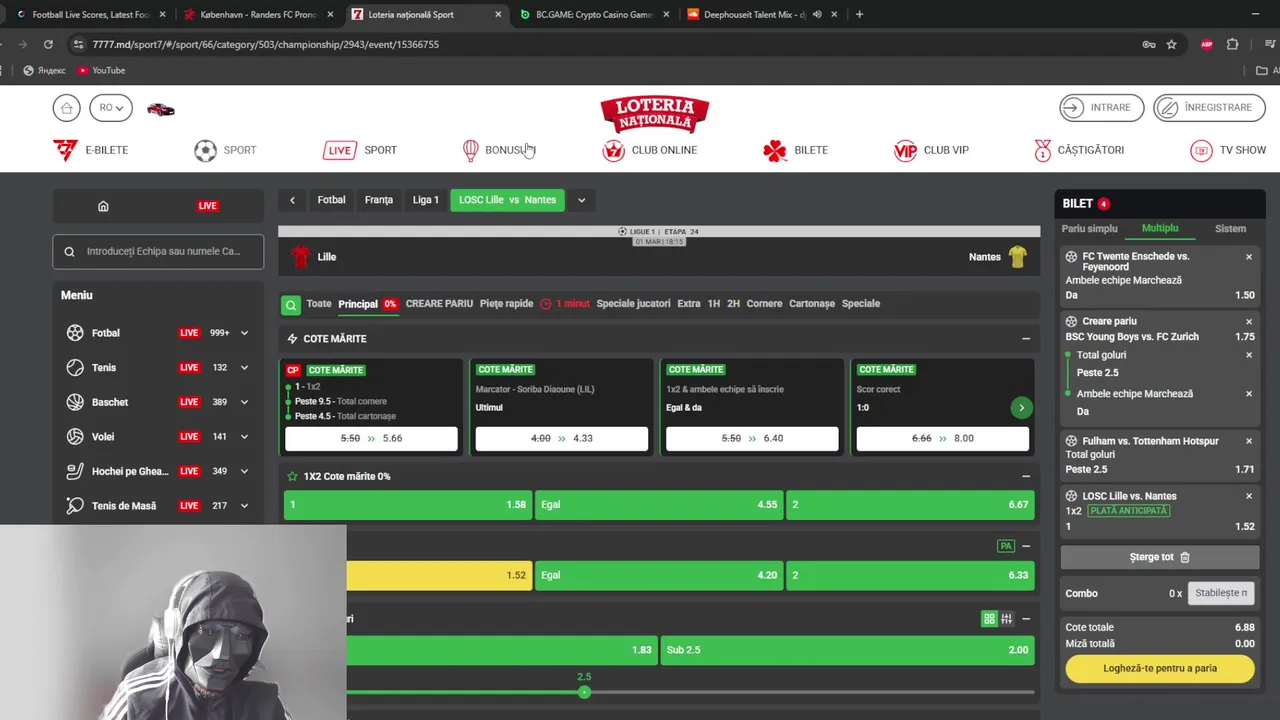Remove Creare pariu Young Boys bet
The height and width of the screenshot is (720, 1280).
pyautogui.click(x=1249, y=322)
